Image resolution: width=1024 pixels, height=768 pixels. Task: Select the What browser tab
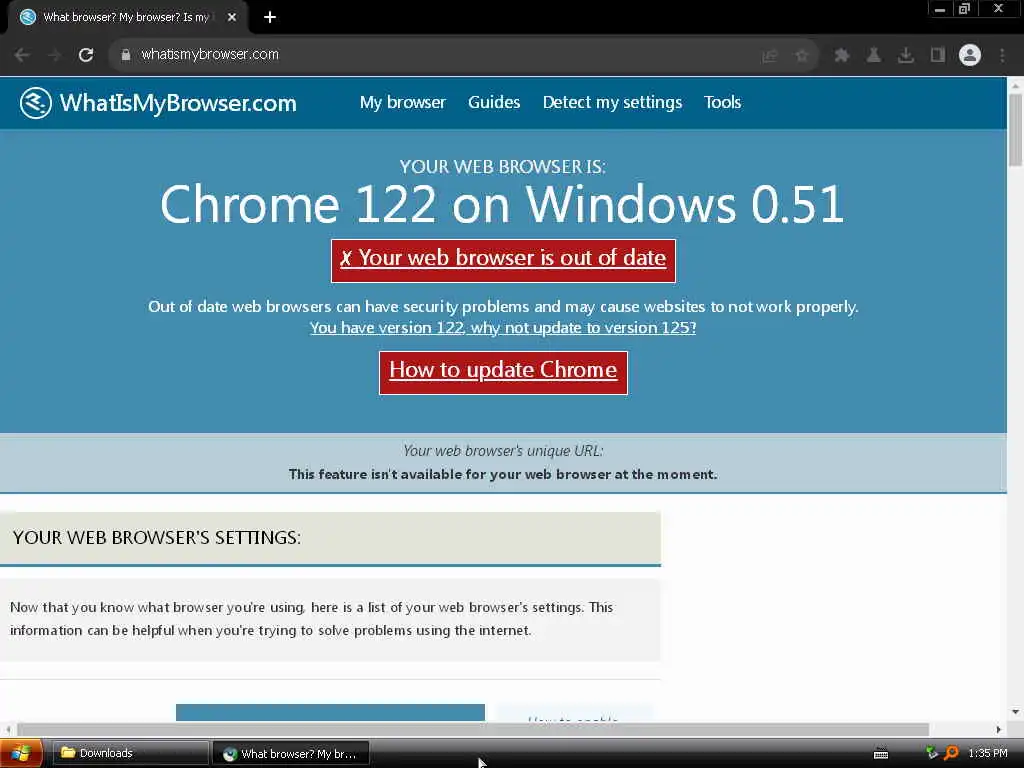[x=127, y=18]
